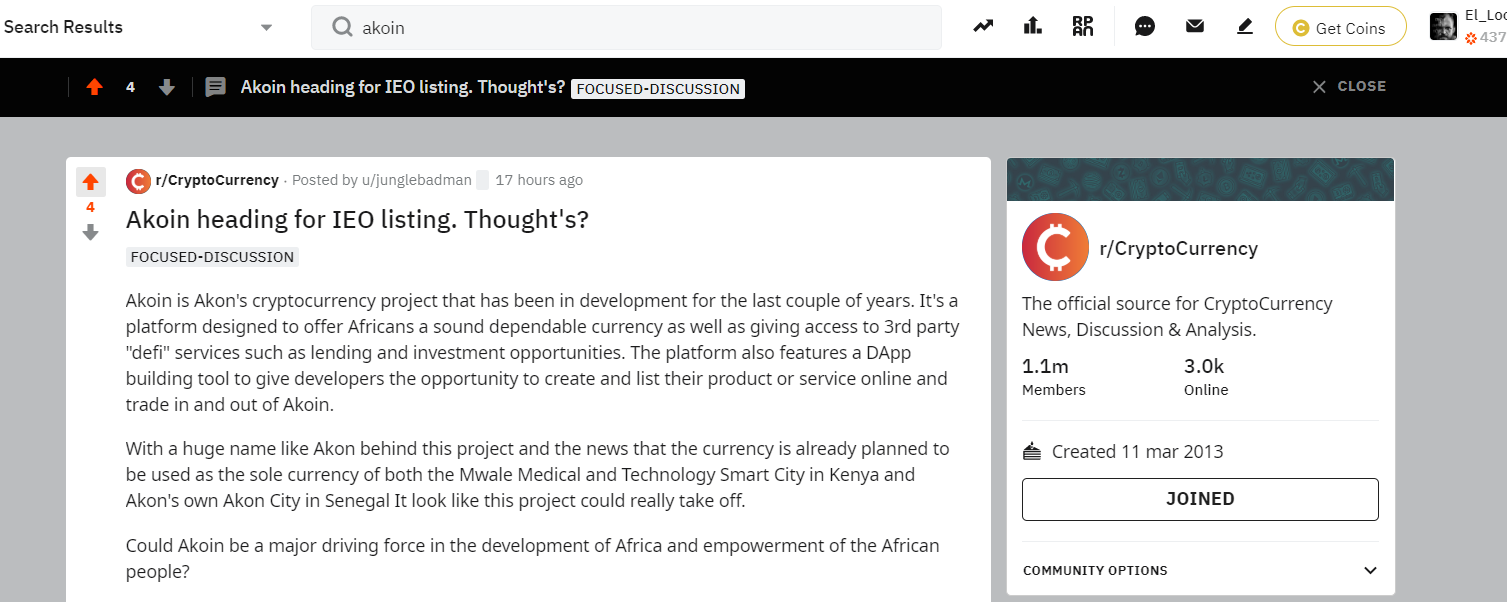1507x602 pixels.
Task: Close the post overlay with CLOSE
Action: [x=1349, y=87]
